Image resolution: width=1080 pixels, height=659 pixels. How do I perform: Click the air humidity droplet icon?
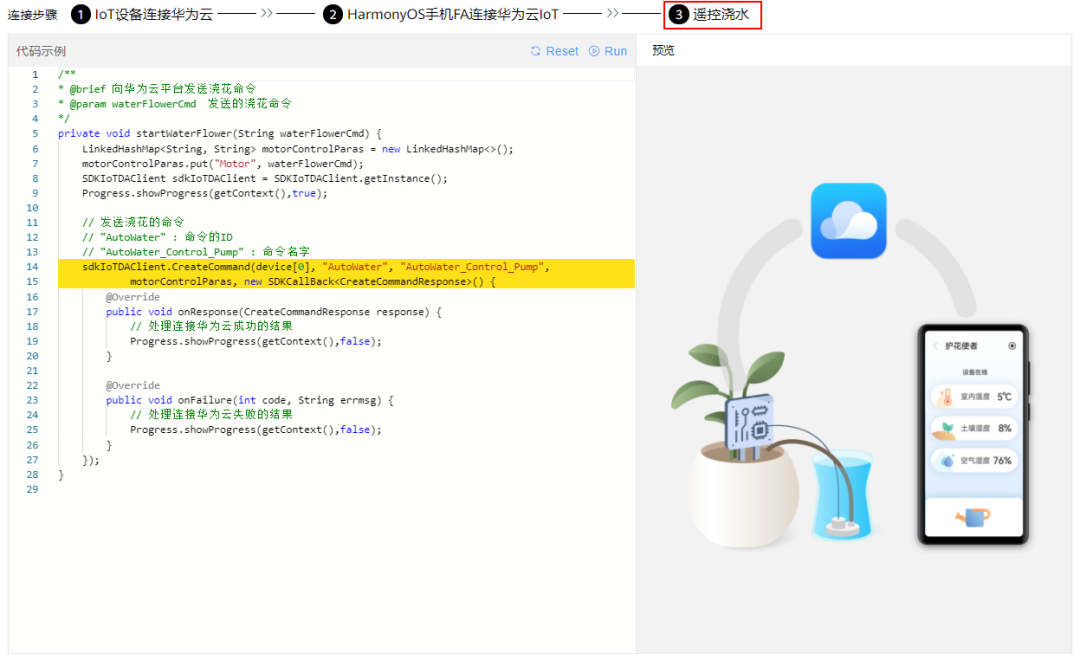point(945,461)
